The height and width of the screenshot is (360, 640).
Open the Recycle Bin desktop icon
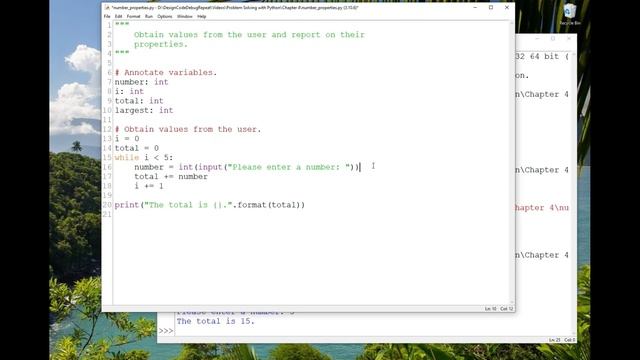[x=570, y=15]
